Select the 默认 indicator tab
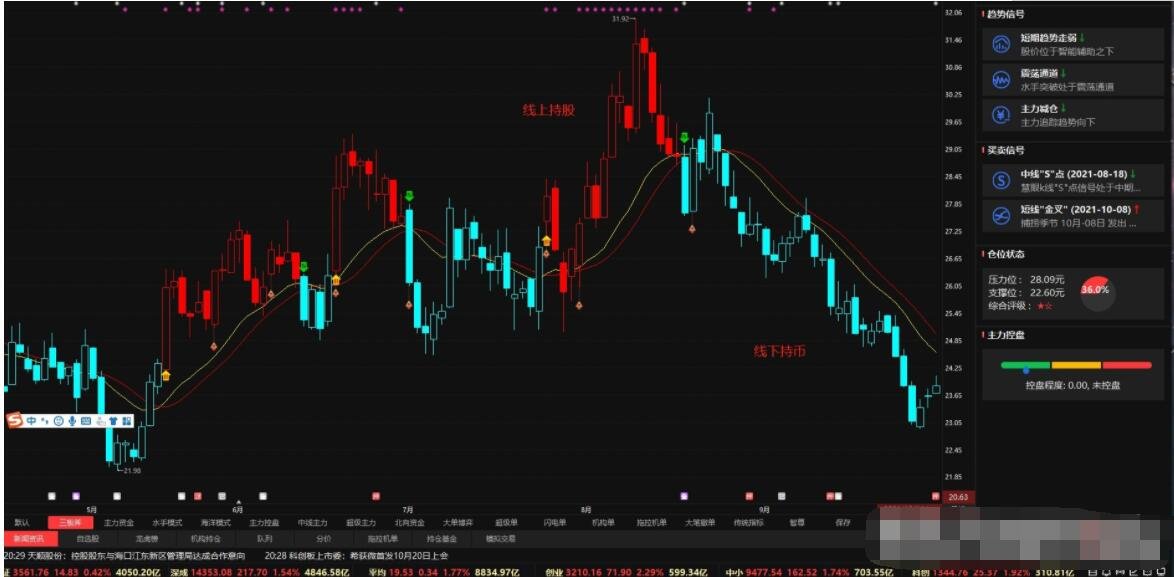Viewport: 1174px width, 577px height. tap(22, 522)
